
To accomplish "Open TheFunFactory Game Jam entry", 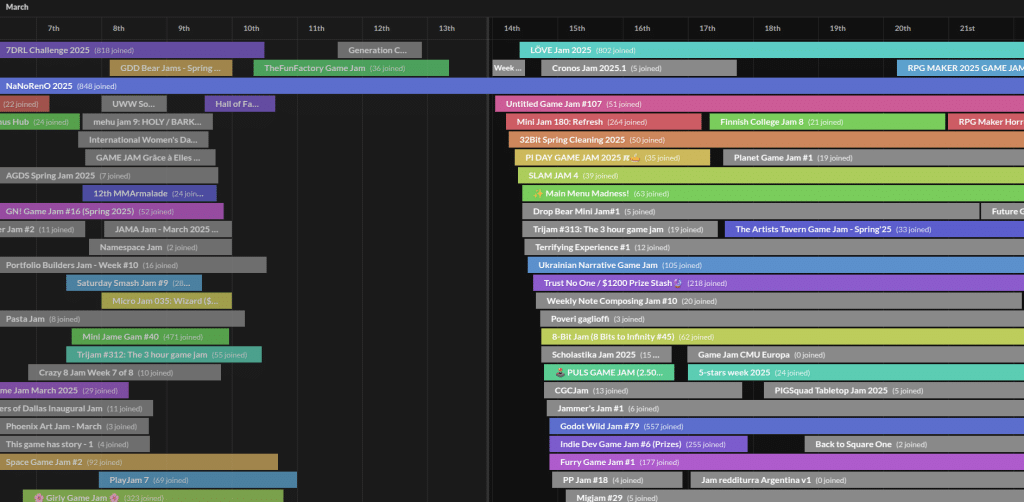I will tap(351, 68).
